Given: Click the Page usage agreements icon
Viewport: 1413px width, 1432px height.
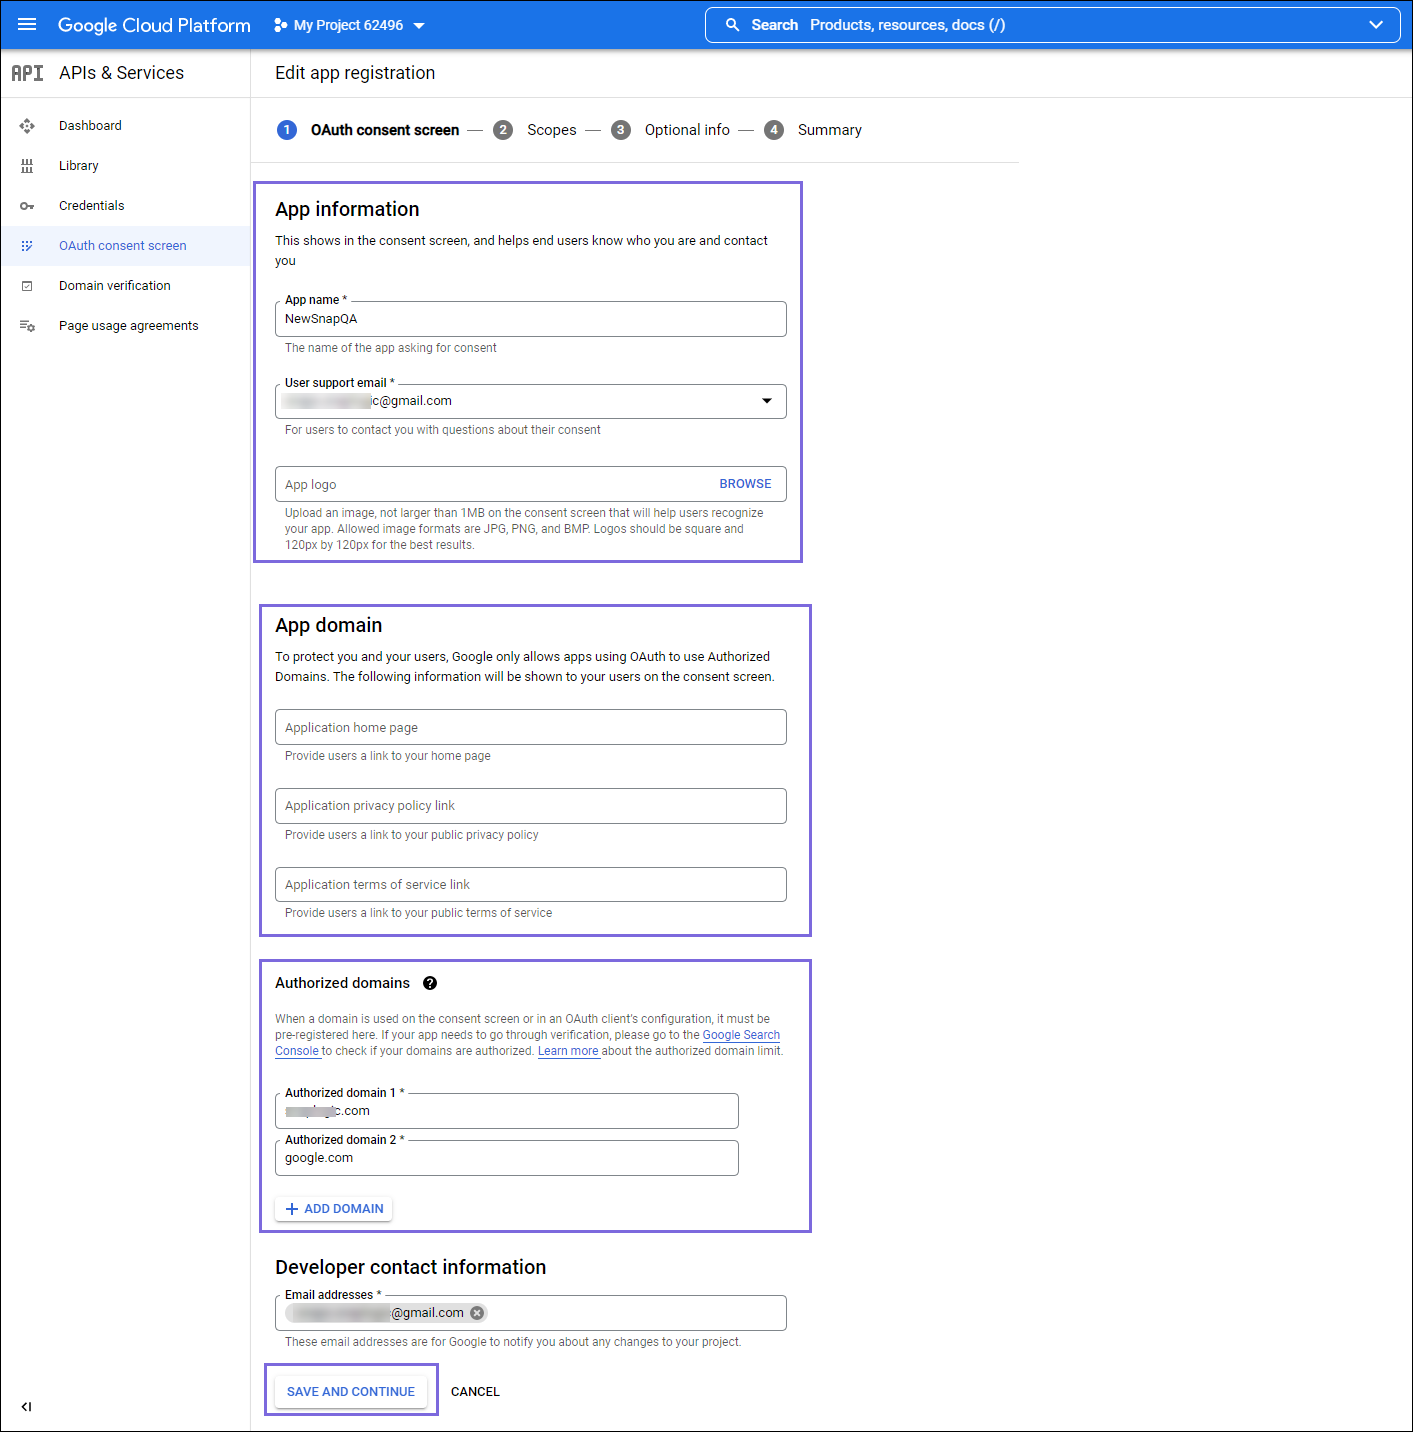Looking at the screenshot, I should 27,326.
